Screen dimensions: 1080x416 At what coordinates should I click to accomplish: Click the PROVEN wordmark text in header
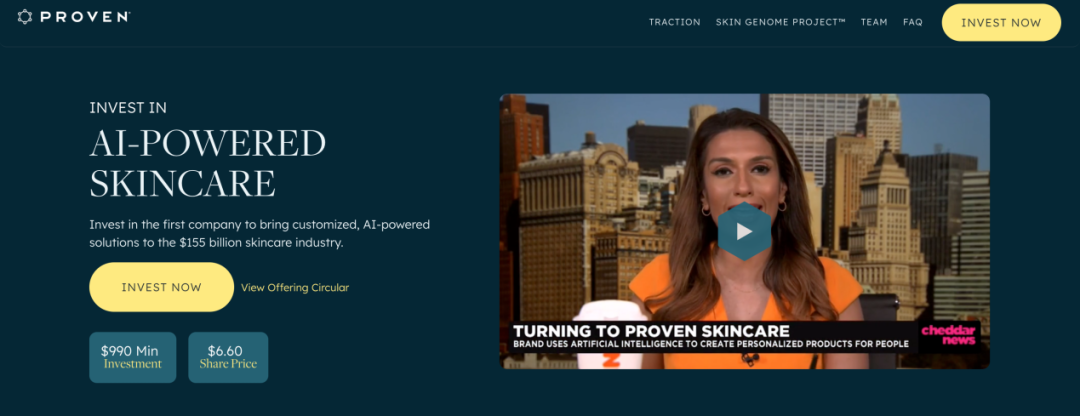point(84,17)
